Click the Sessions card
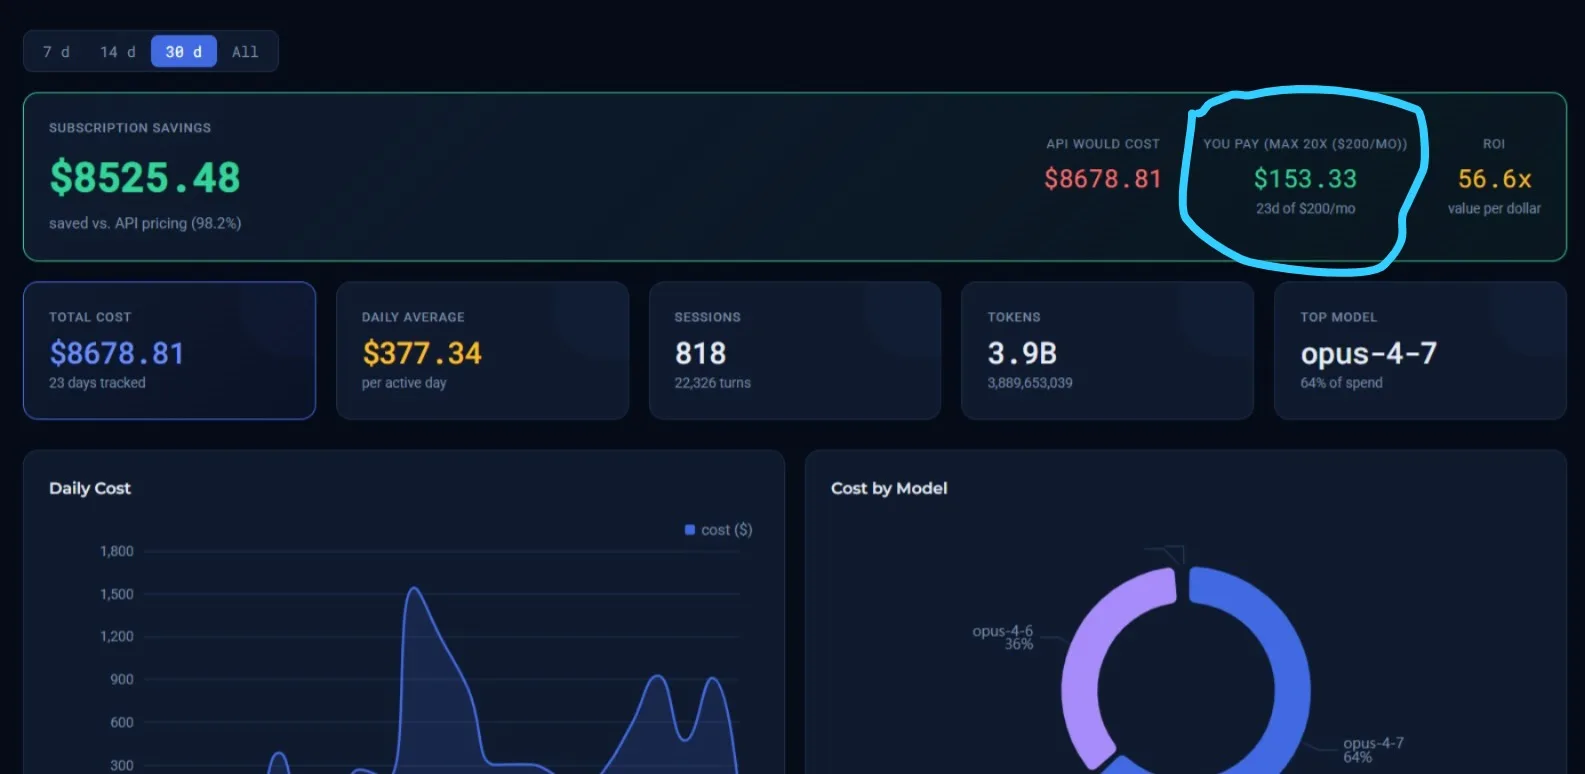1585x774 pixels. pos(795,350)
